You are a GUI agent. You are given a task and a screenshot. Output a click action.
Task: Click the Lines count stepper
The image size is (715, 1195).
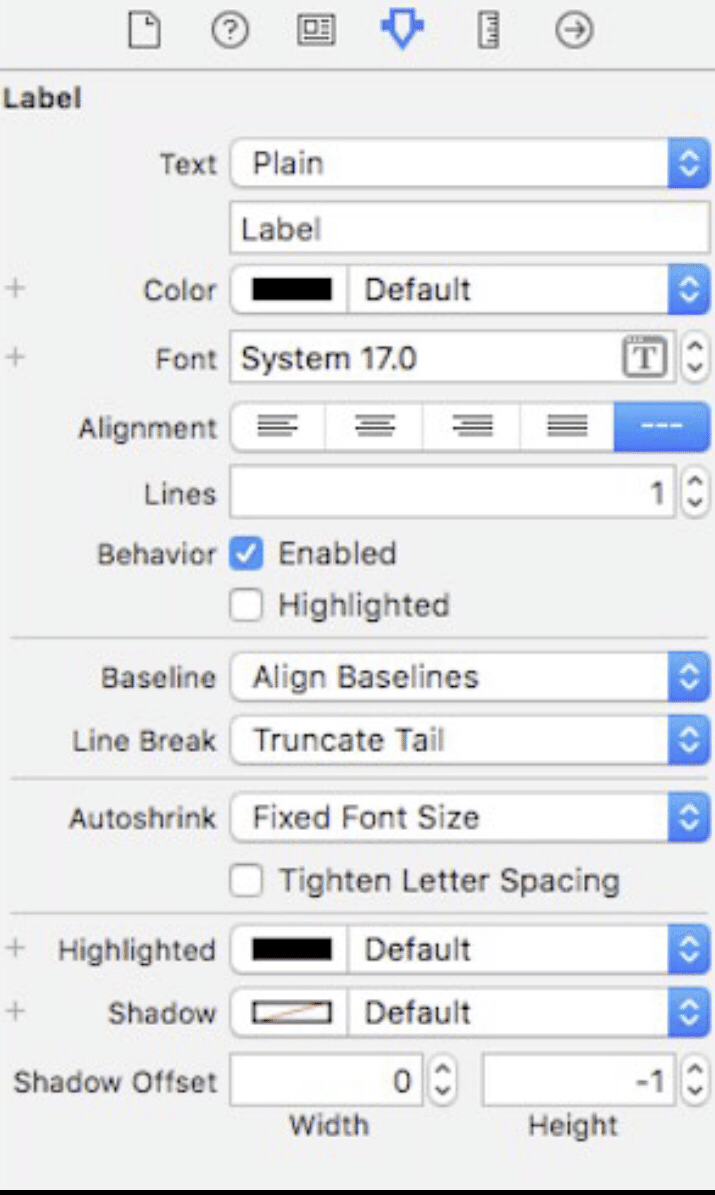[694, 493]
